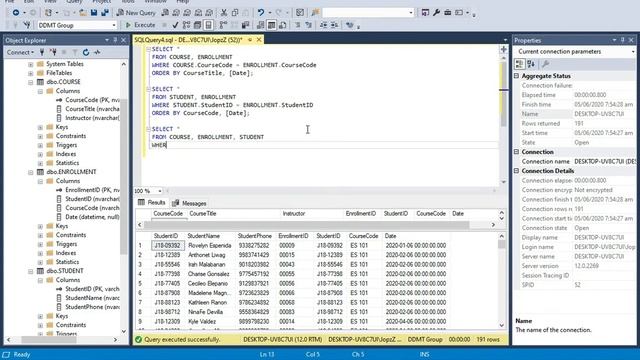Open Query Options icon in SQL toolbar
This screenshot has height=360, width=640.
coord(198,25)
